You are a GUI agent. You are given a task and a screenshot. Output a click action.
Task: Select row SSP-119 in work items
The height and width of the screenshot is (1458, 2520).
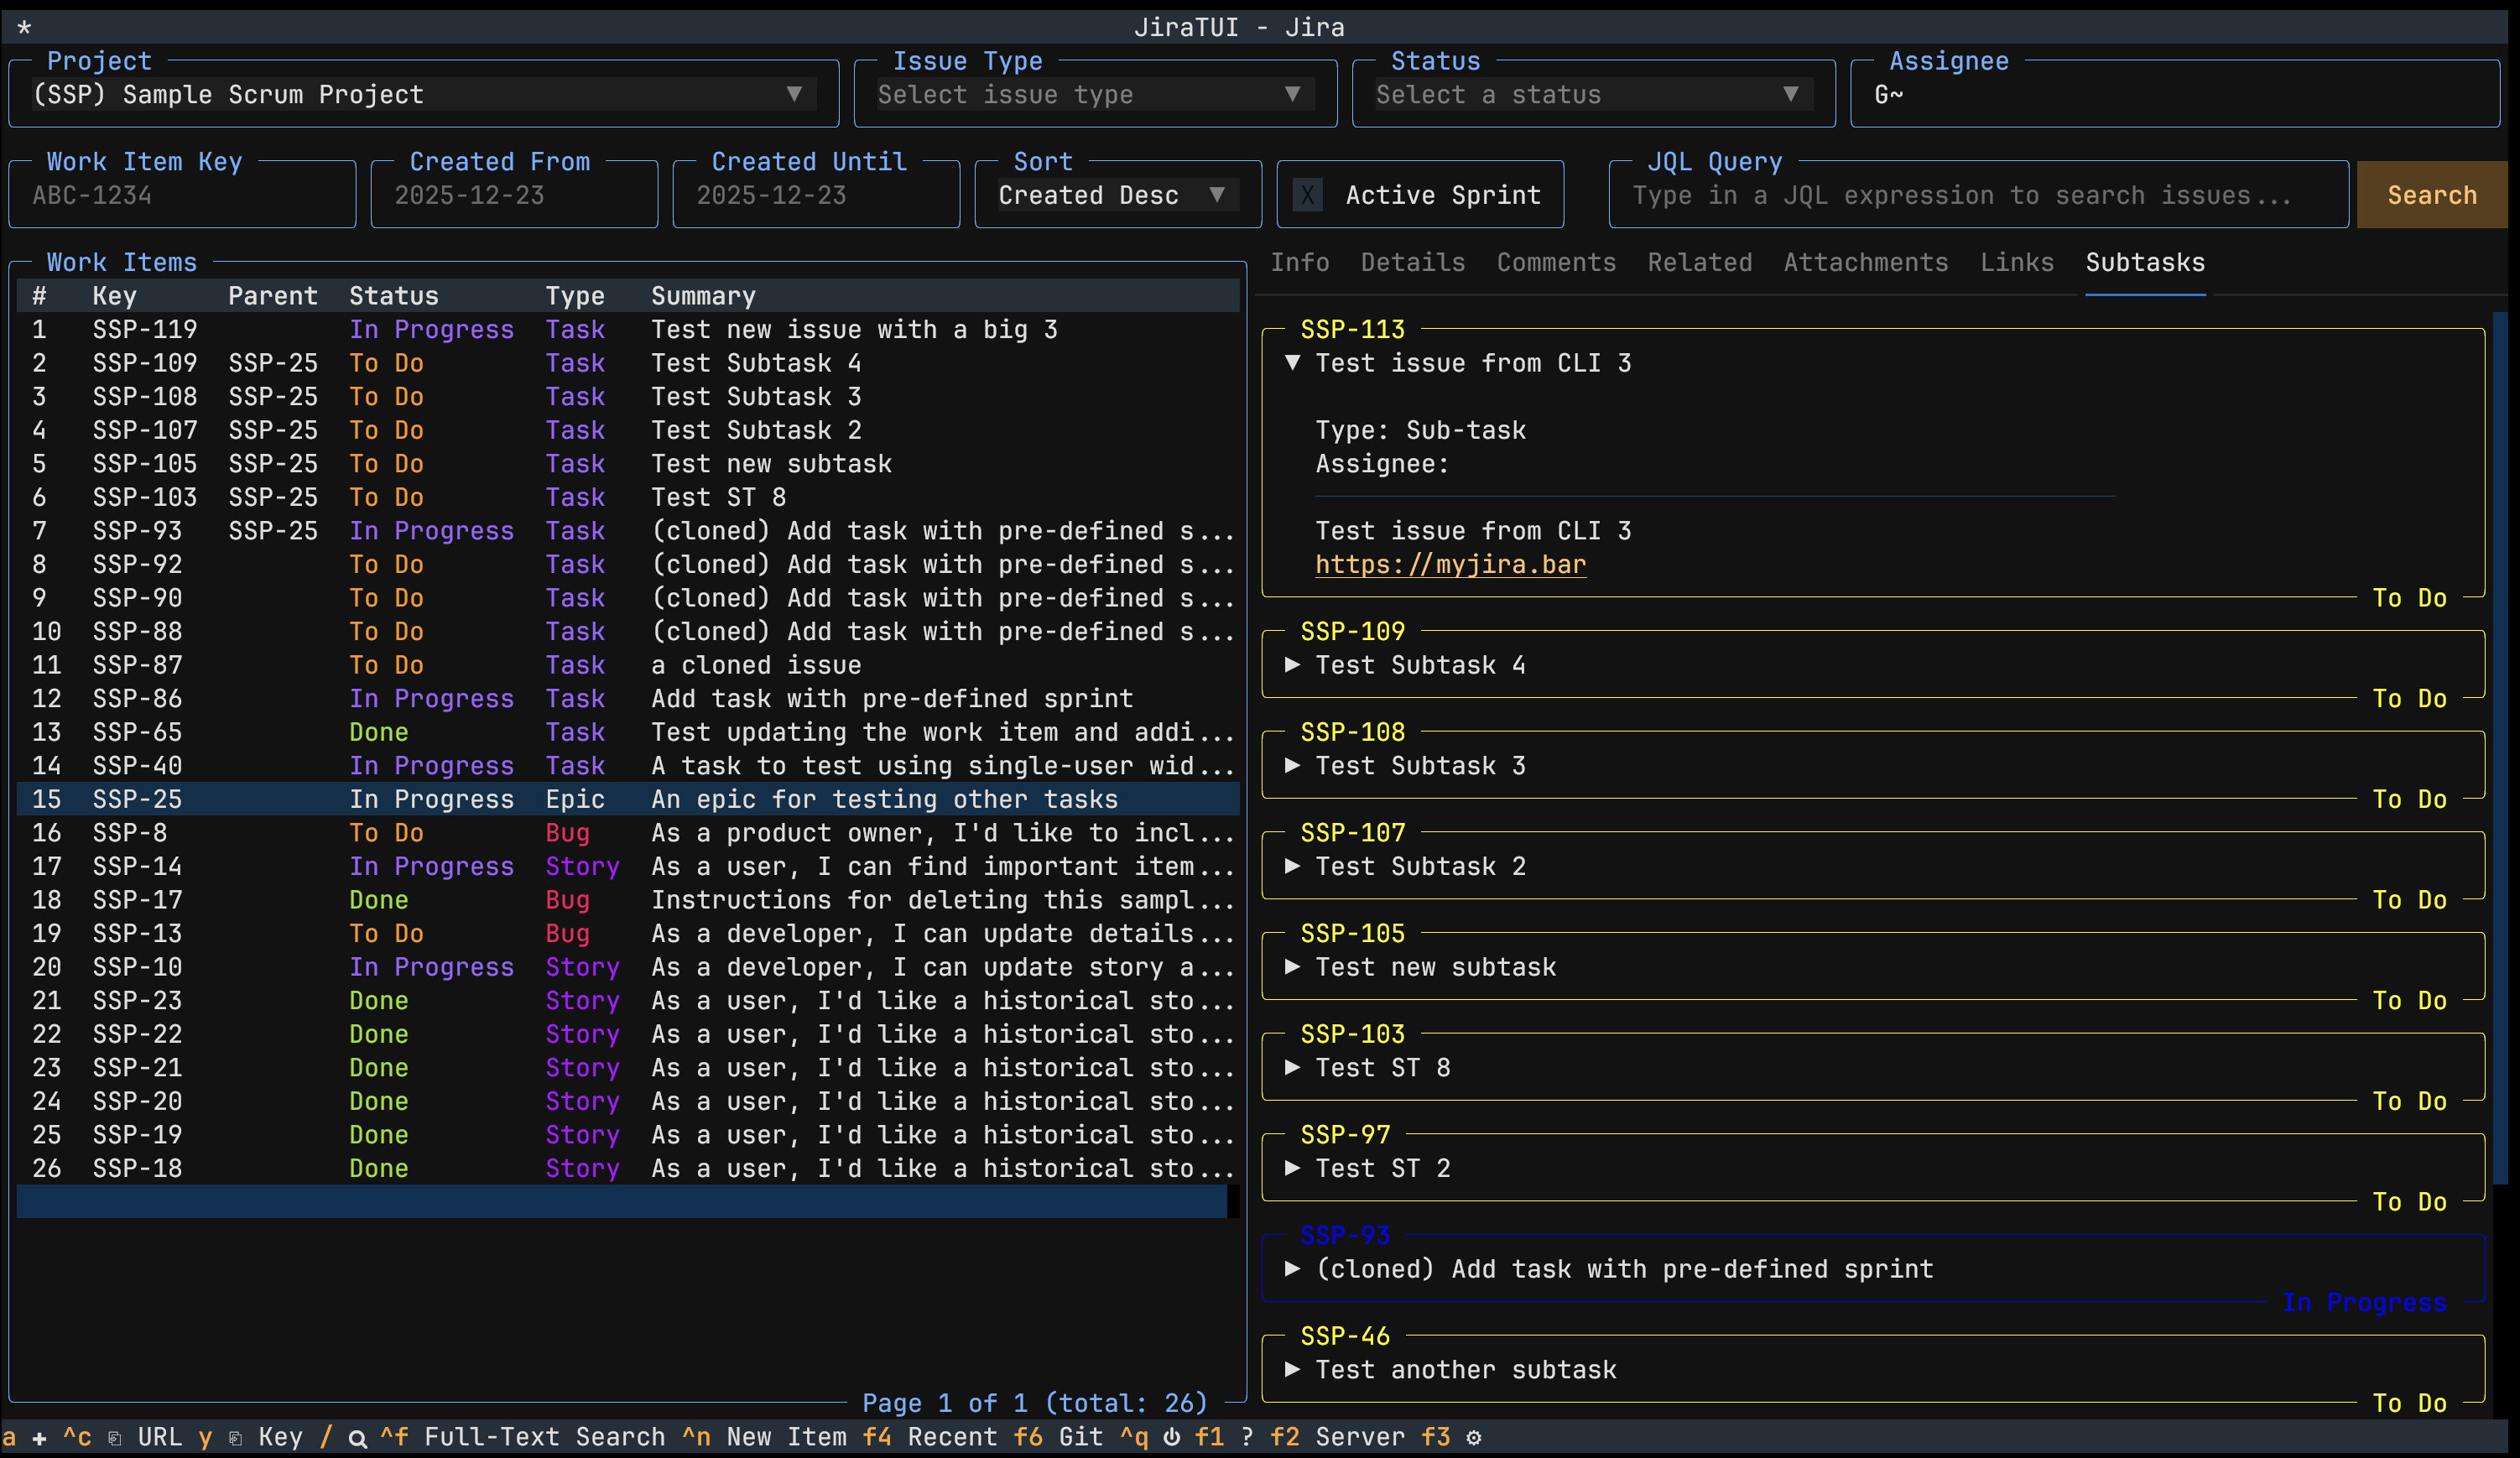[628, 330]
